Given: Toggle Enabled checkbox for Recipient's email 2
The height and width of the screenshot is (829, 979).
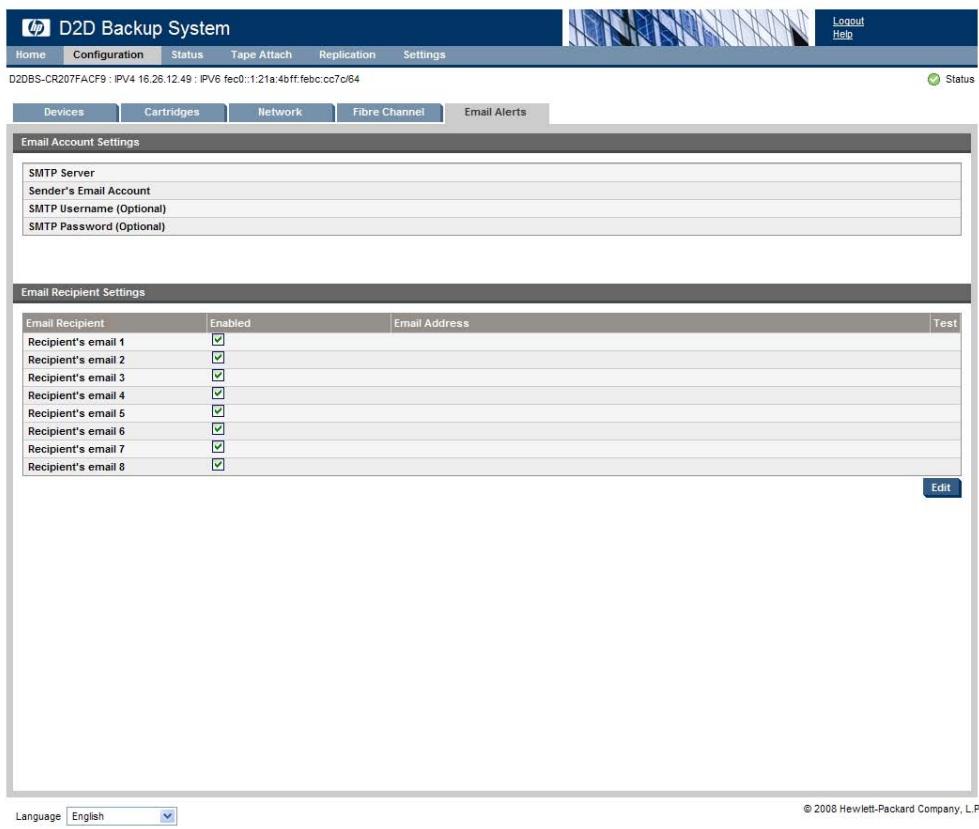Looking at the screenshot, I should coord(218,358).
